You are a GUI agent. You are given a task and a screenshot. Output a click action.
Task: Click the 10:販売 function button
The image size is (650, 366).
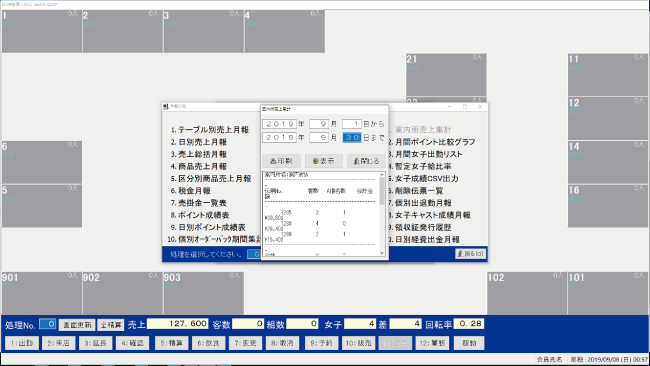tap(359, 343)
